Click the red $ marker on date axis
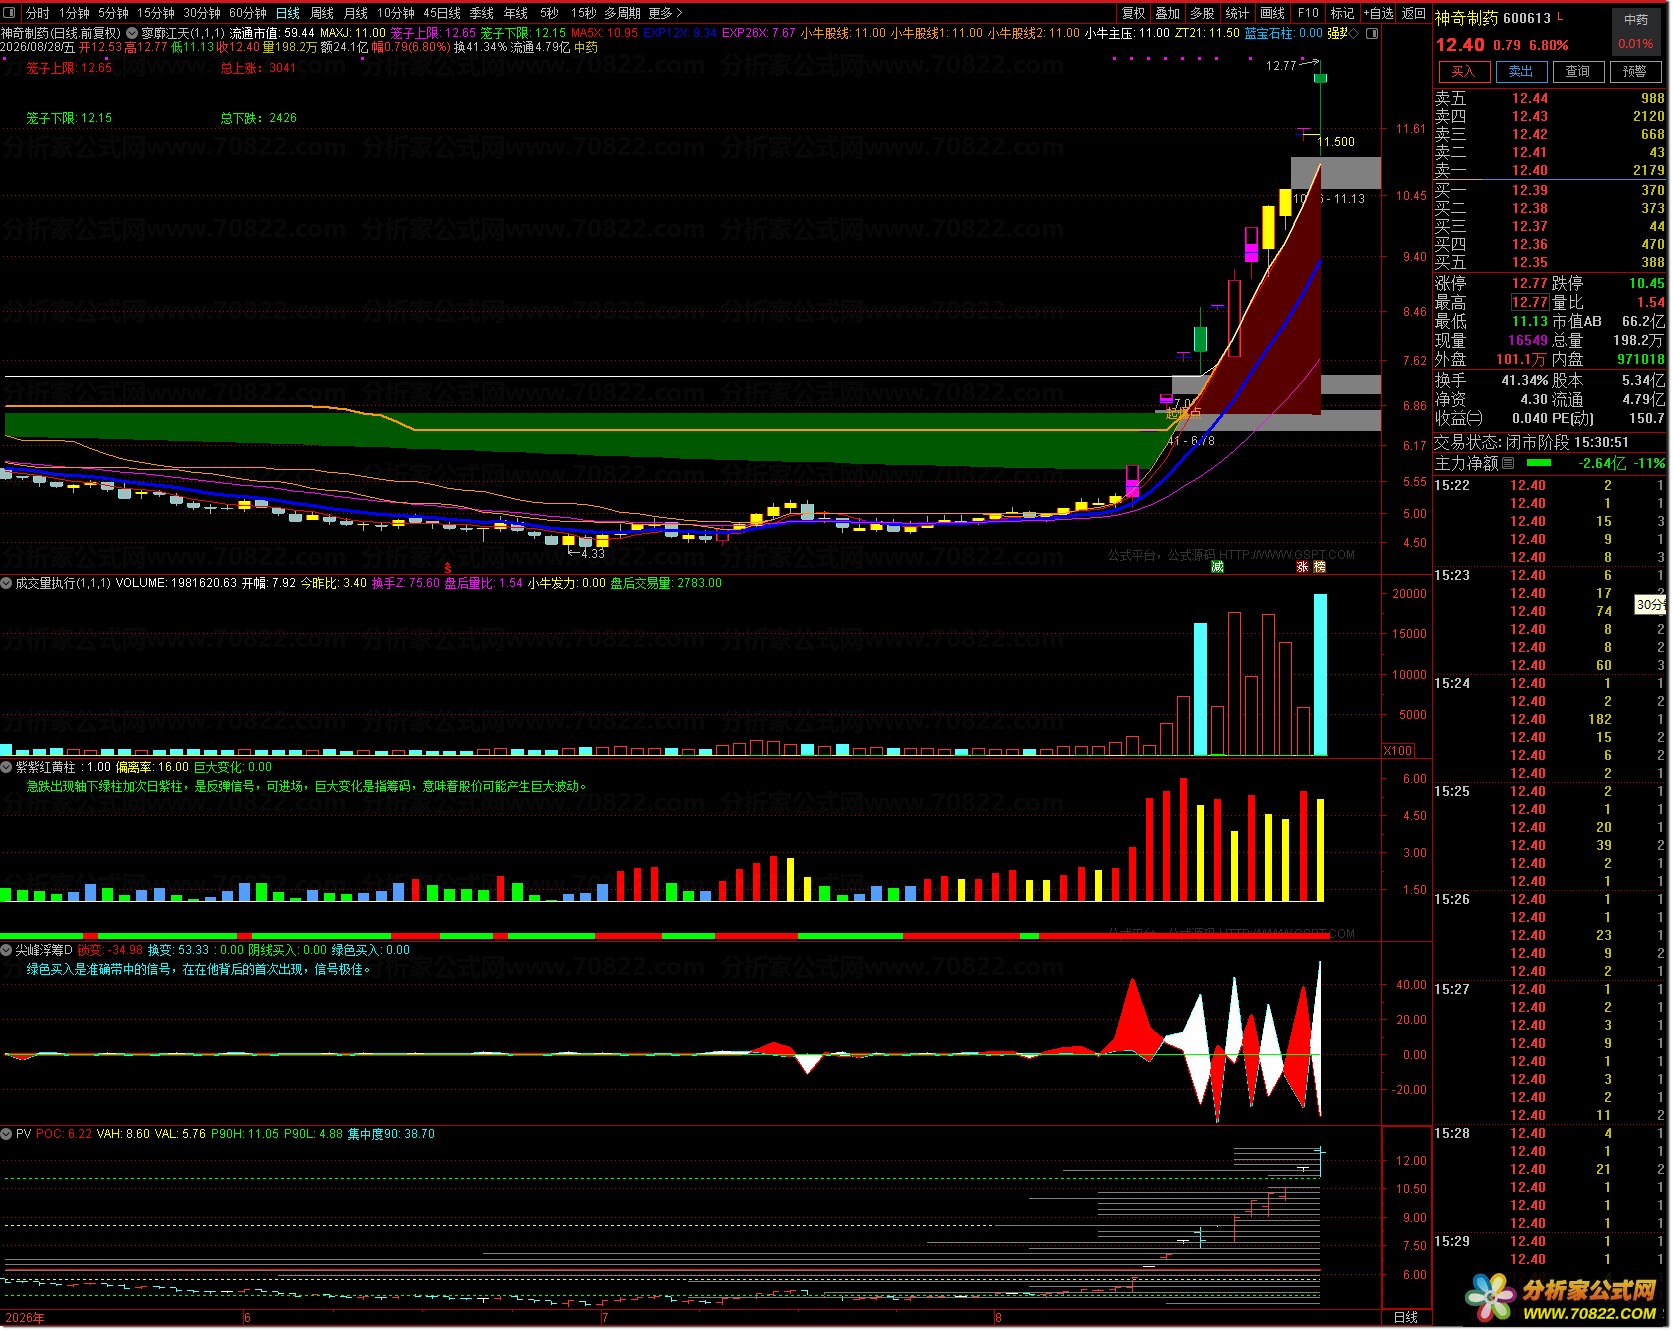The image size is (1673, 1330). click(448, 567)
